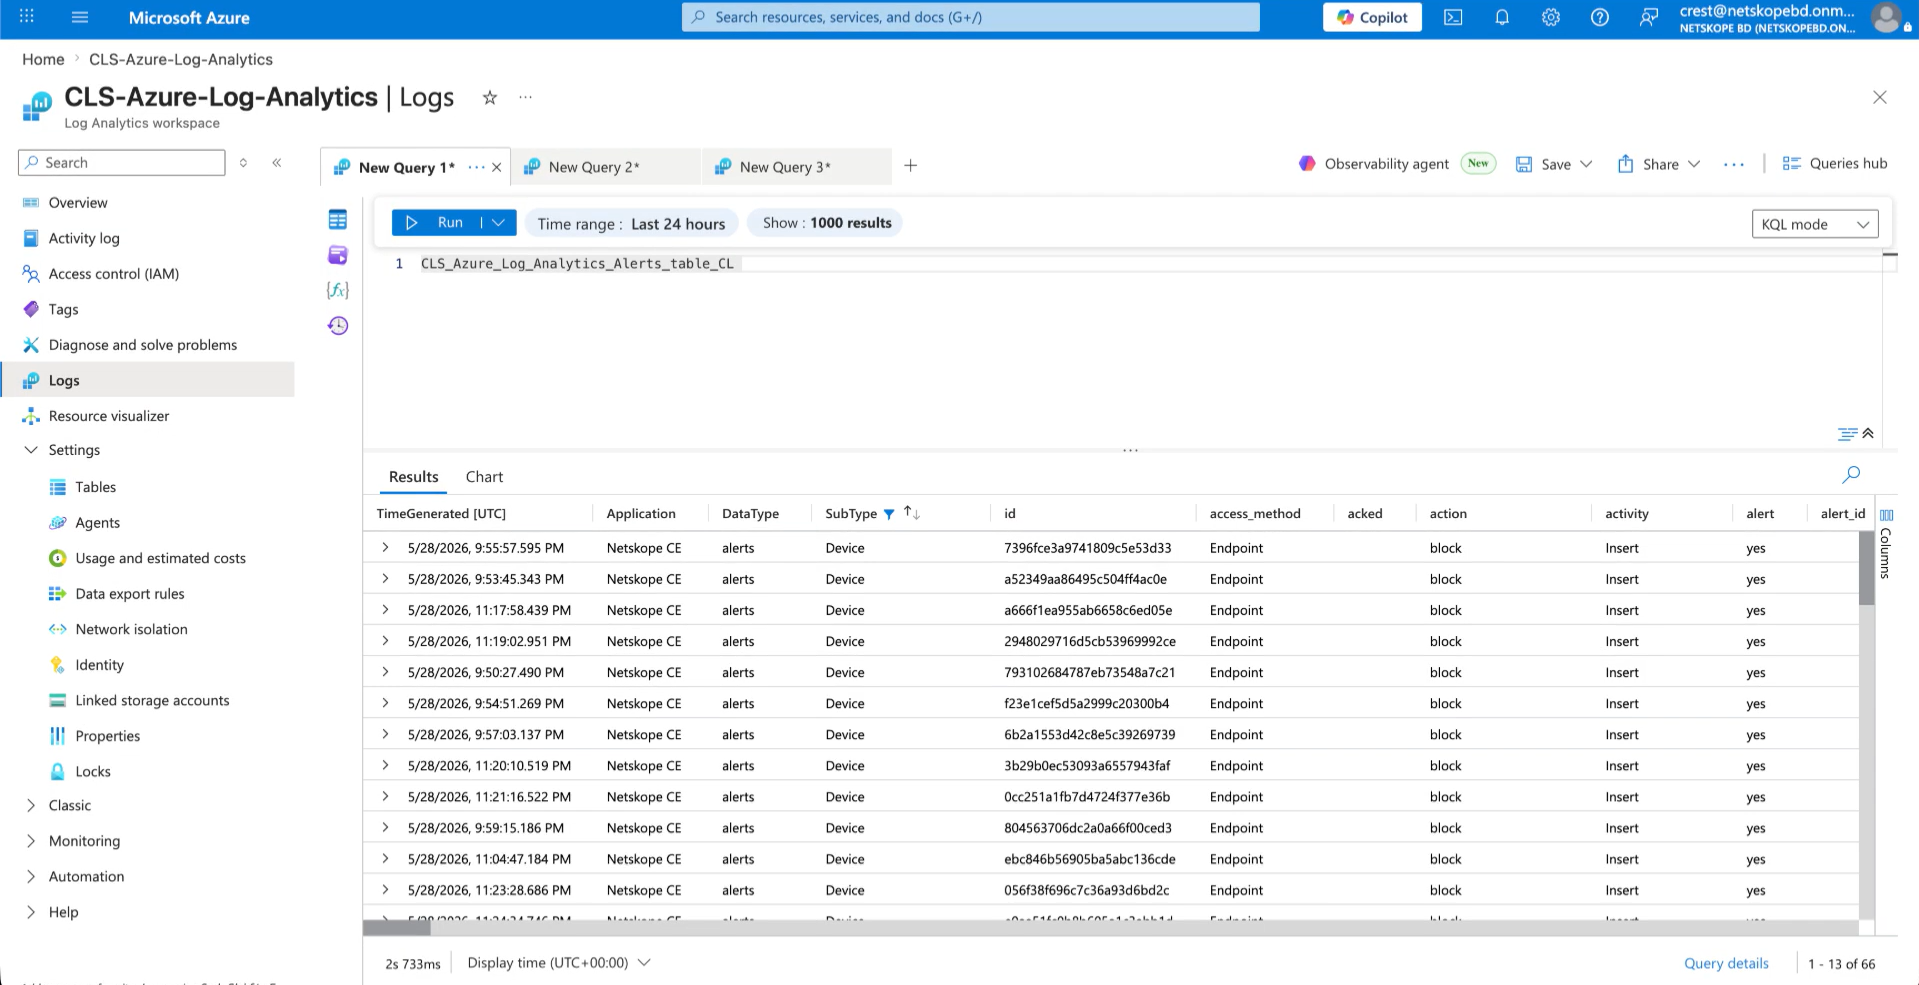Screen dimensions: 1919x985
Task: Open the Share dropdown menu
Action: 1694,164
